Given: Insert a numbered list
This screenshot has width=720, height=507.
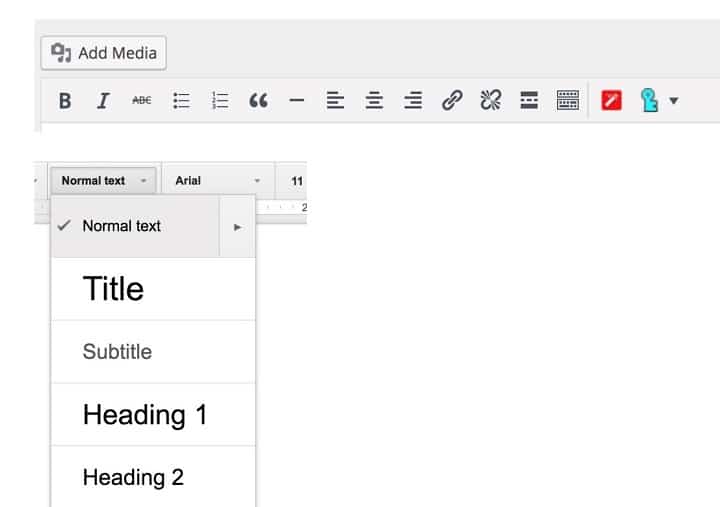Looking at the screenshot, I should 220,100.
